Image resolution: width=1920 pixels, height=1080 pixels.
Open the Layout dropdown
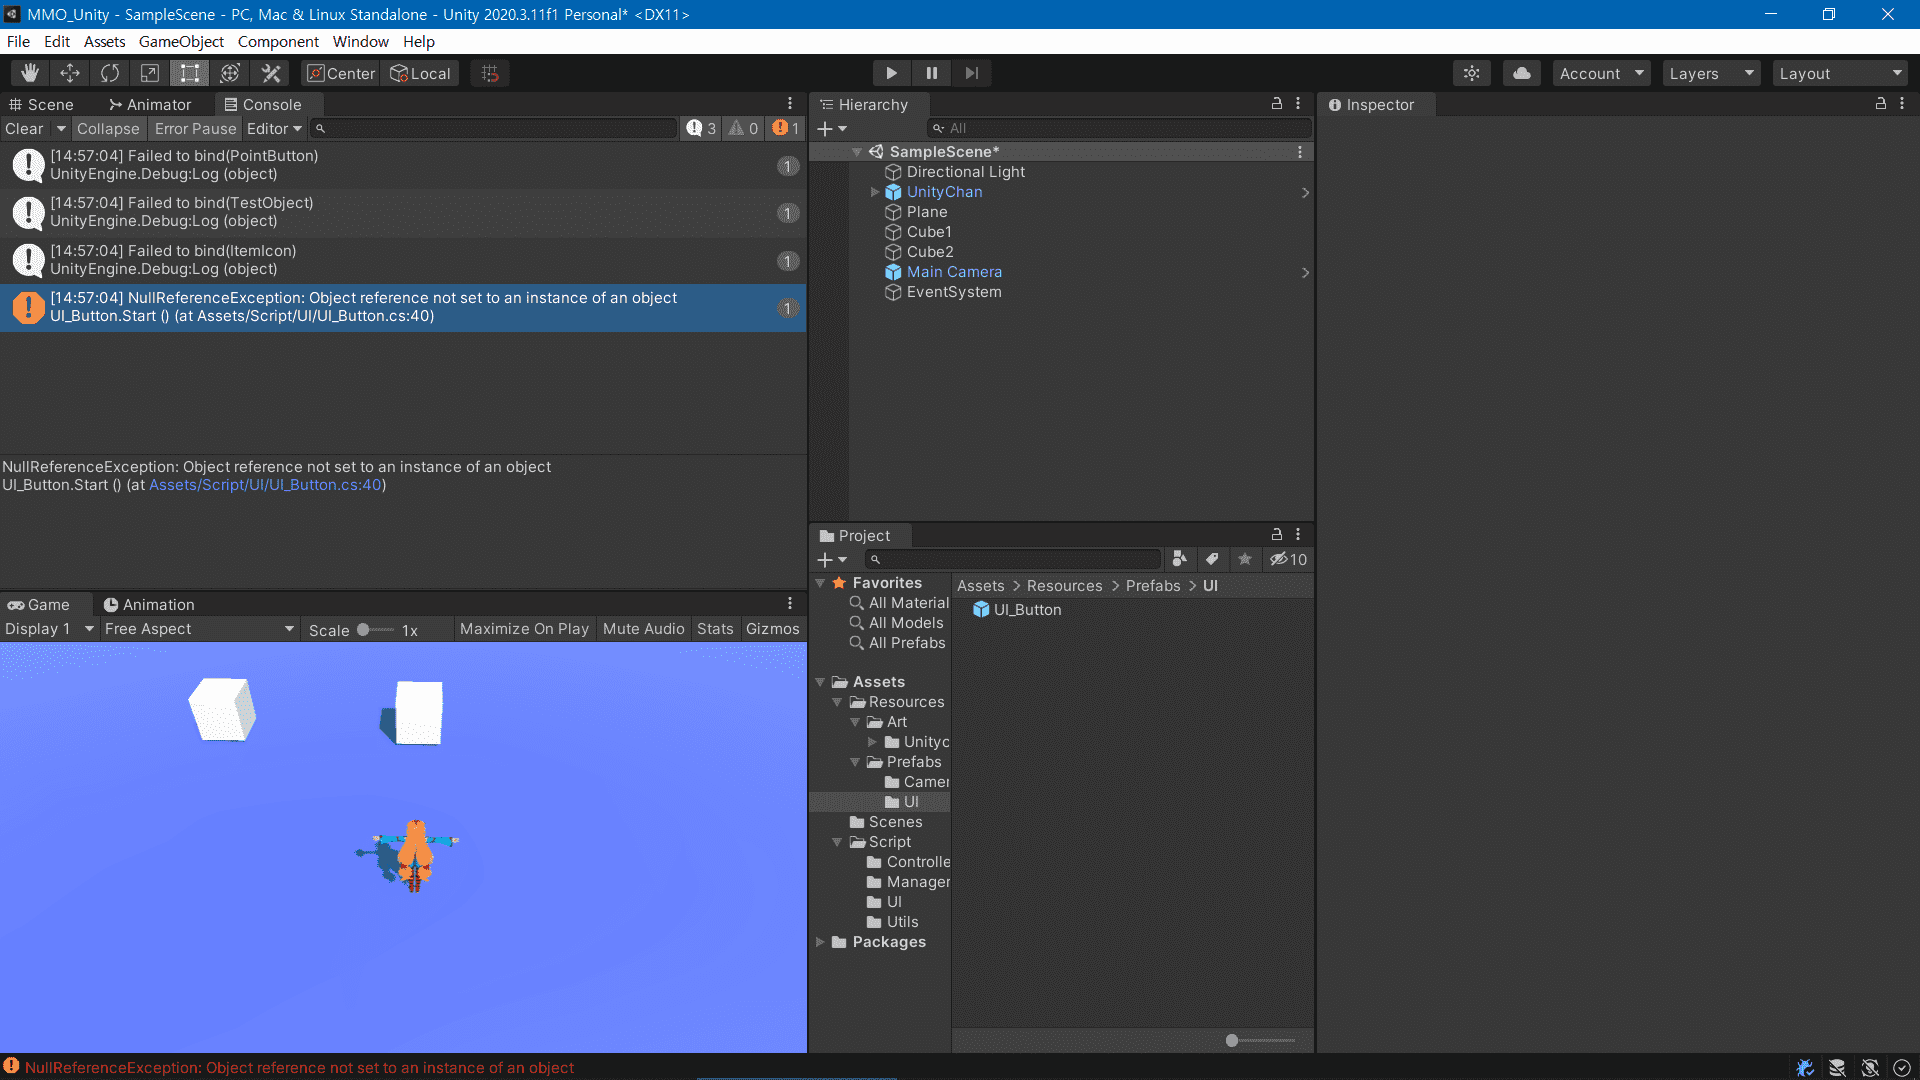point(1840,73)
